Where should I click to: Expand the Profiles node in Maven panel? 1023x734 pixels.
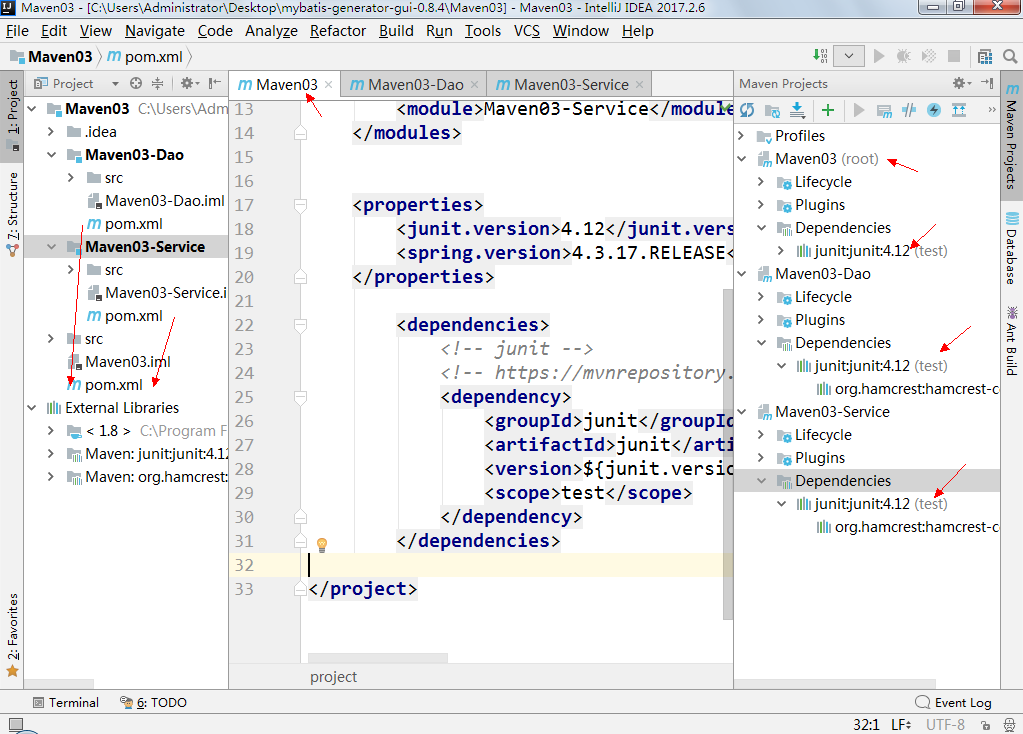coord(742,136)
